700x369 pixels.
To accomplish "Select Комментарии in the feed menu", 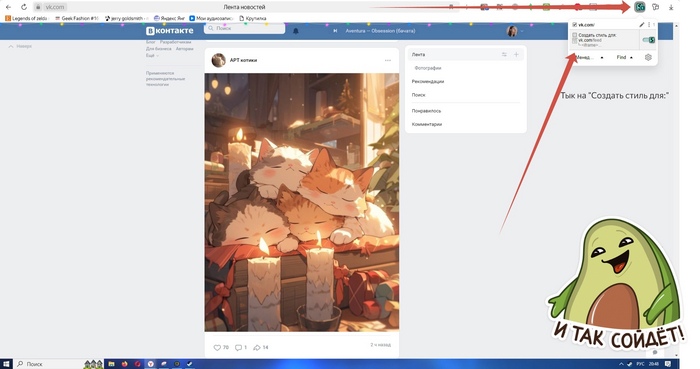I will [x=427, y=124].
